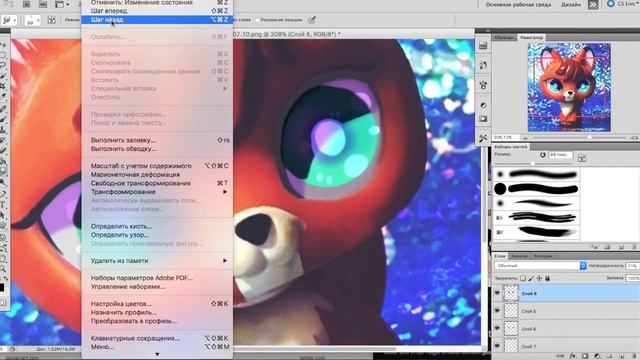Open CS Live menu
This screenshot has height=360, width=640.
tap(623, 4)
